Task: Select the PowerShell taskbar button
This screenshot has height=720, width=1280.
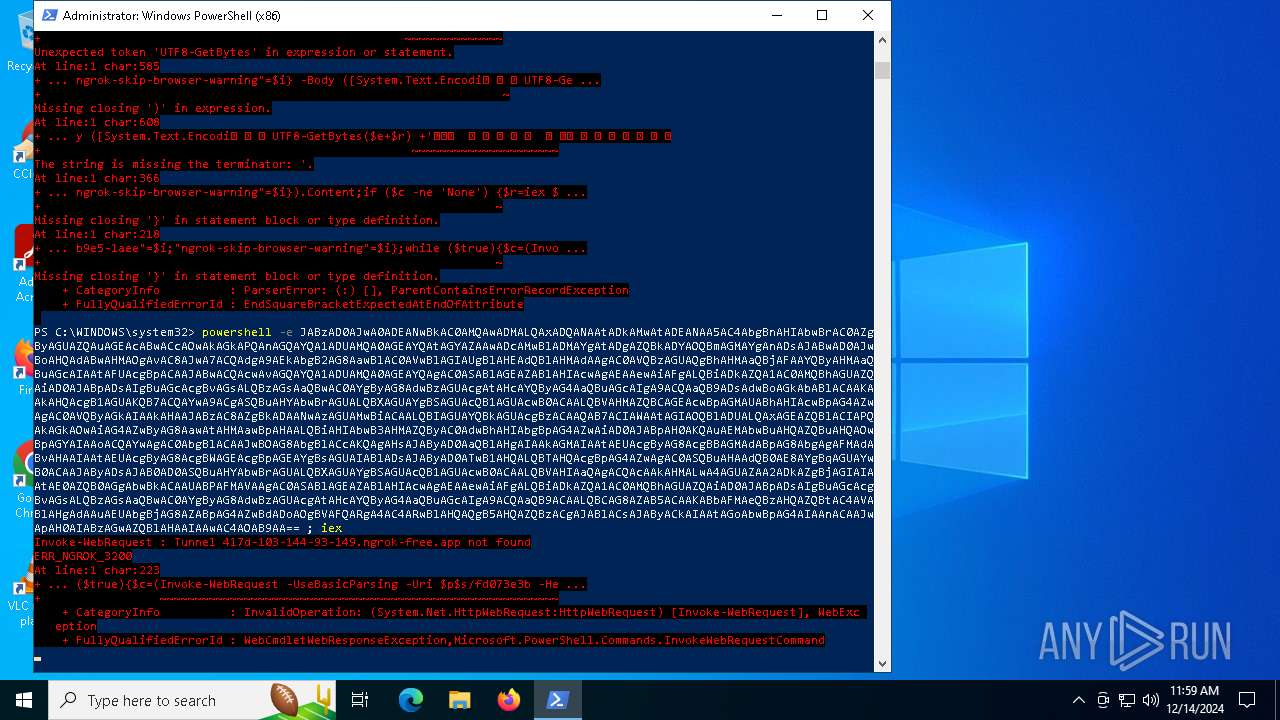Action: [x=558, y=700]
